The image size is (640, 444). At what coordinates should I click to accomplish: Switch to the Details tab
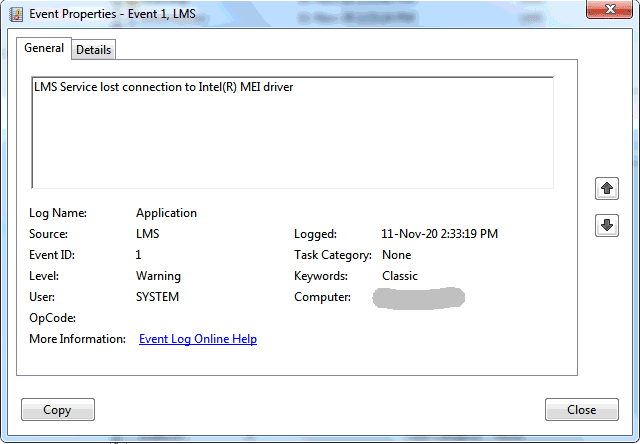[94, 50]
